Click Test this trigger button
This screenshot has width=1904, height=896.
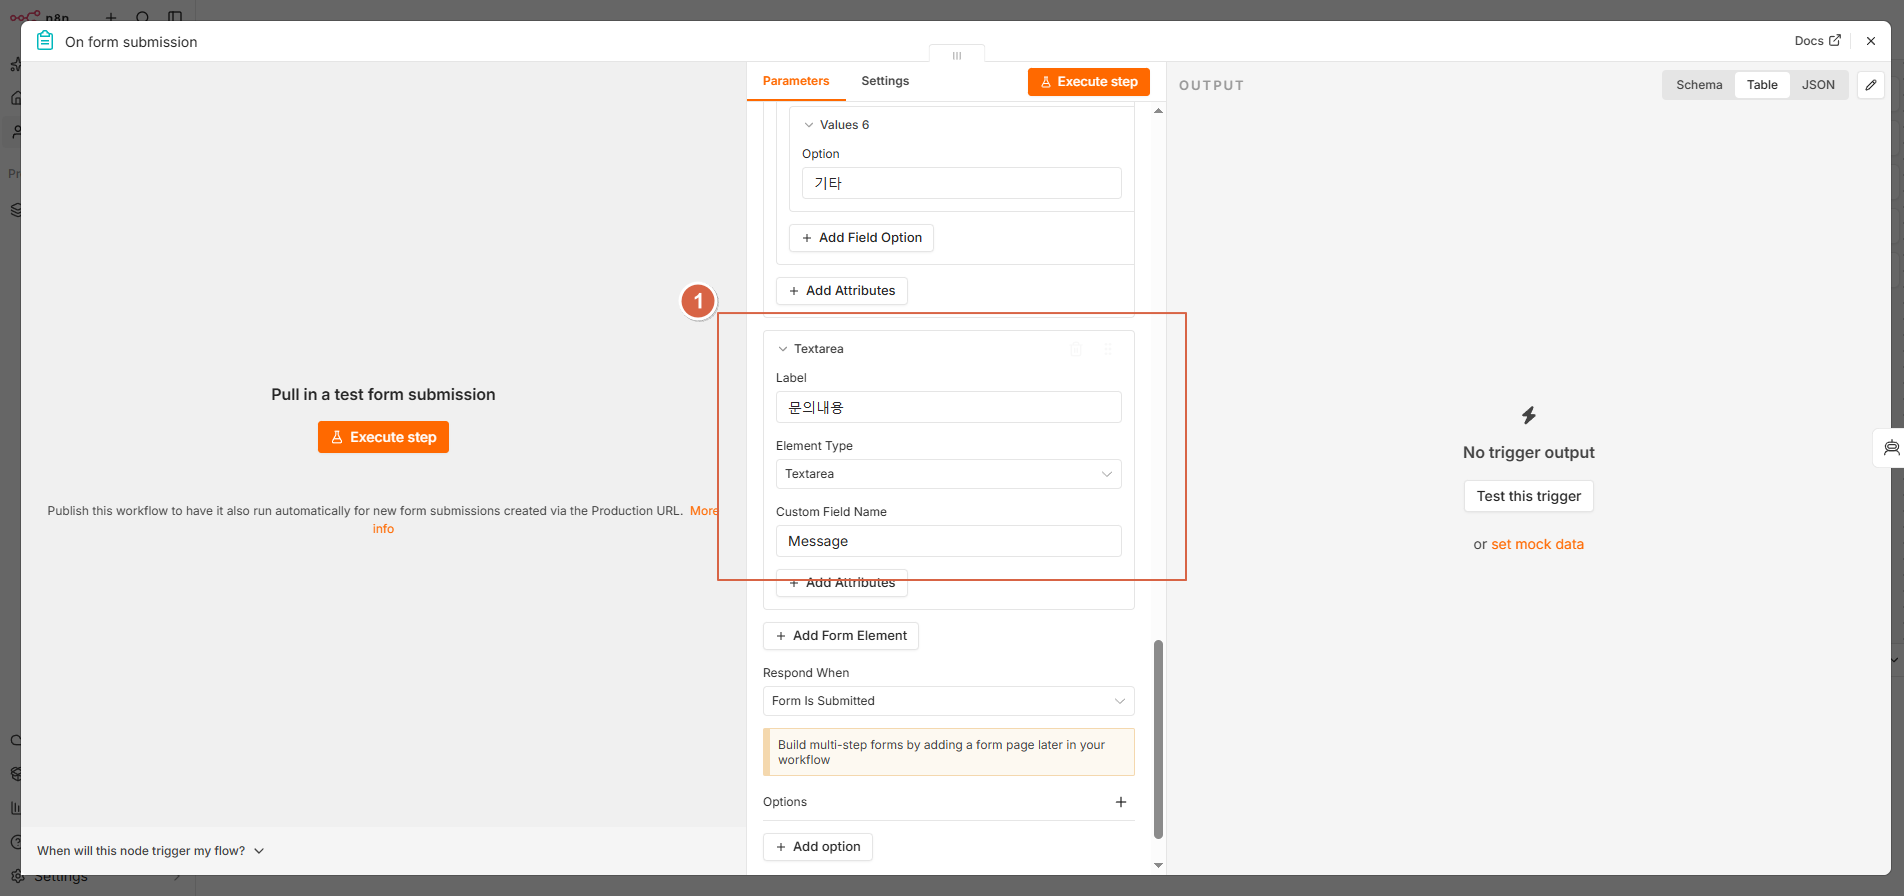coord(1529,496)
